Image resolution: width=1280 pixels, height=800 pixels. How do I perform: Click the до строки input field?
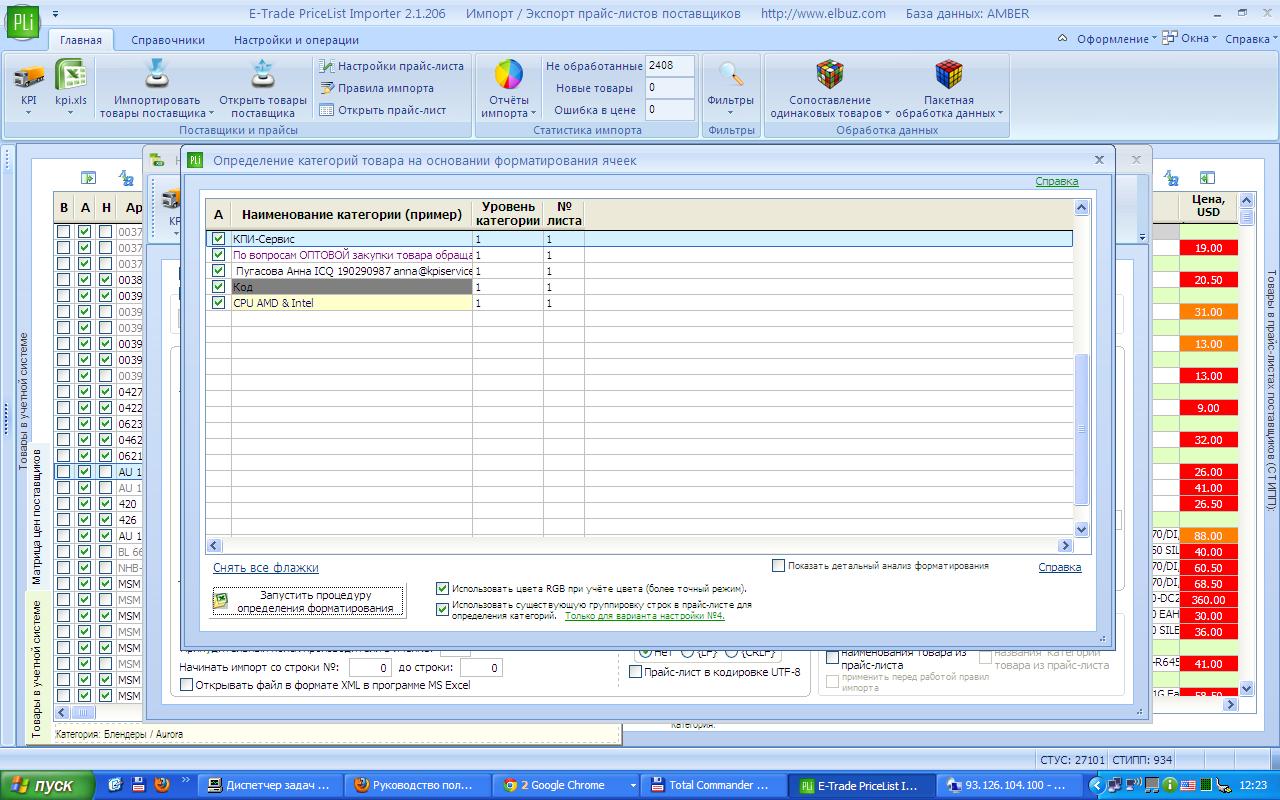coord(481,667)
